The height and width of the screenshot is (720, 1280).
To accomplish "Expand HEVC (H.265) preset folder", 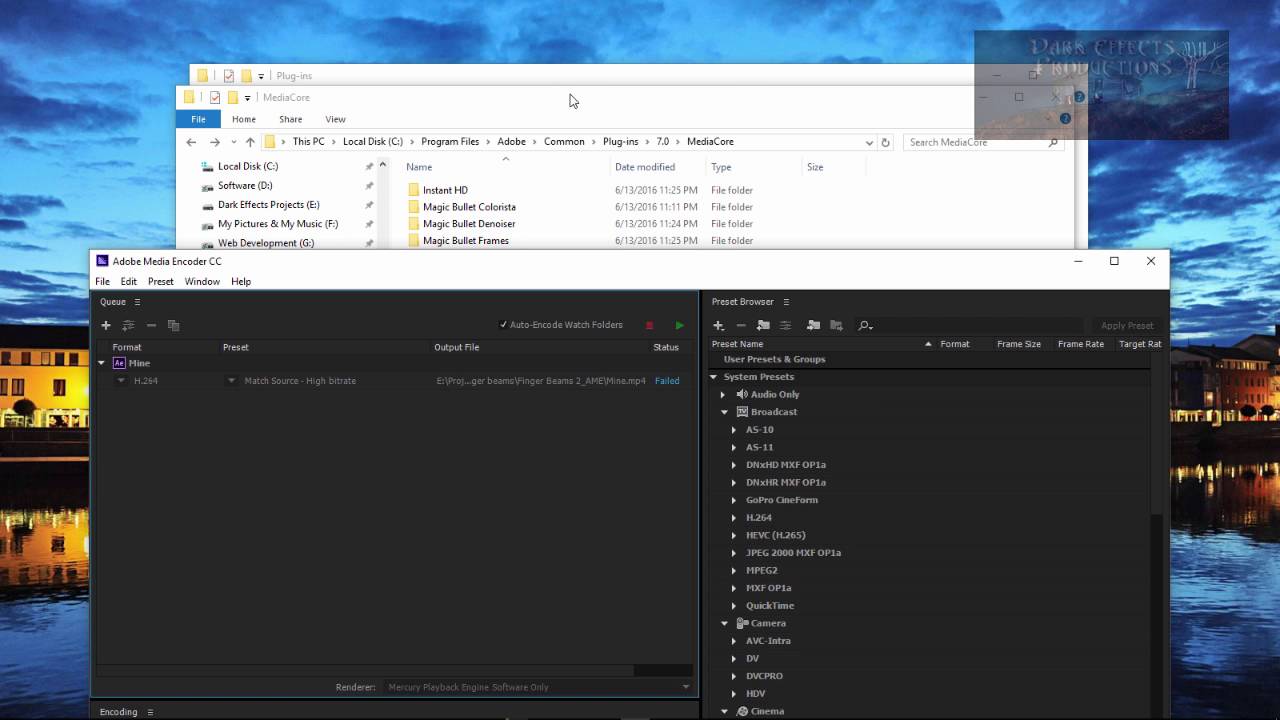I will 734,536.
